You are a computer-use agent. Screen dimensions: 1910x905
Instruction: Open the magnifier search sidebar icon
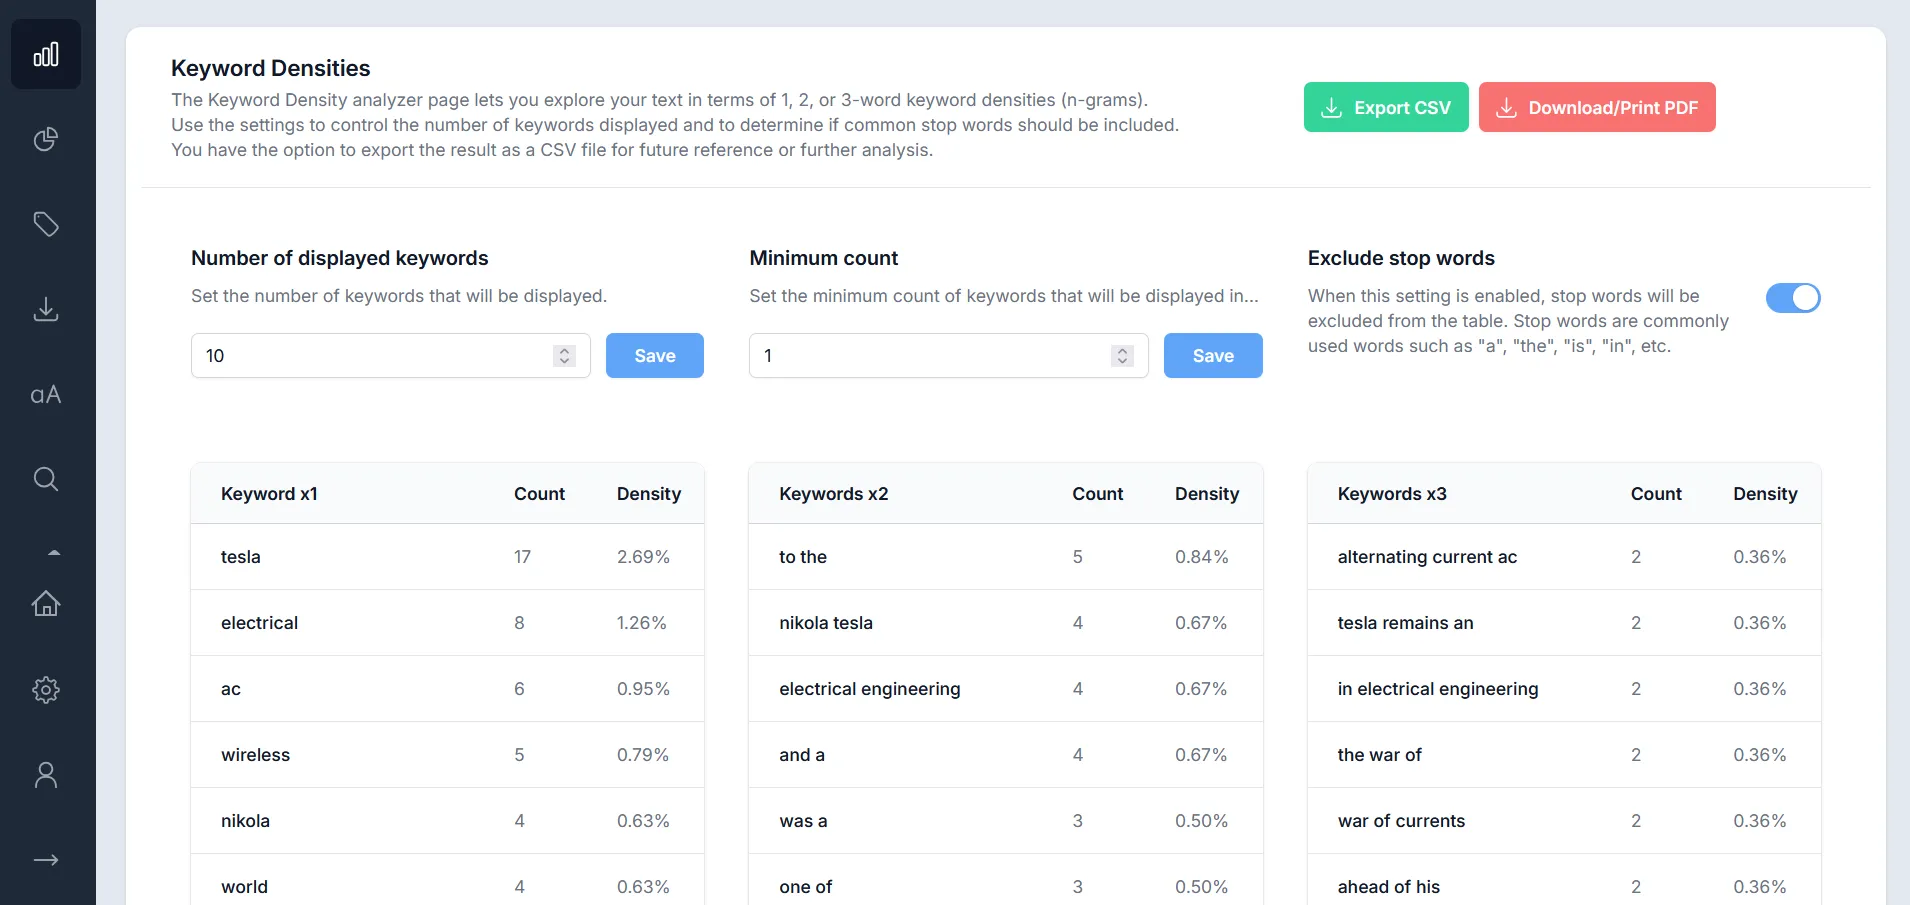click(46, 479)
